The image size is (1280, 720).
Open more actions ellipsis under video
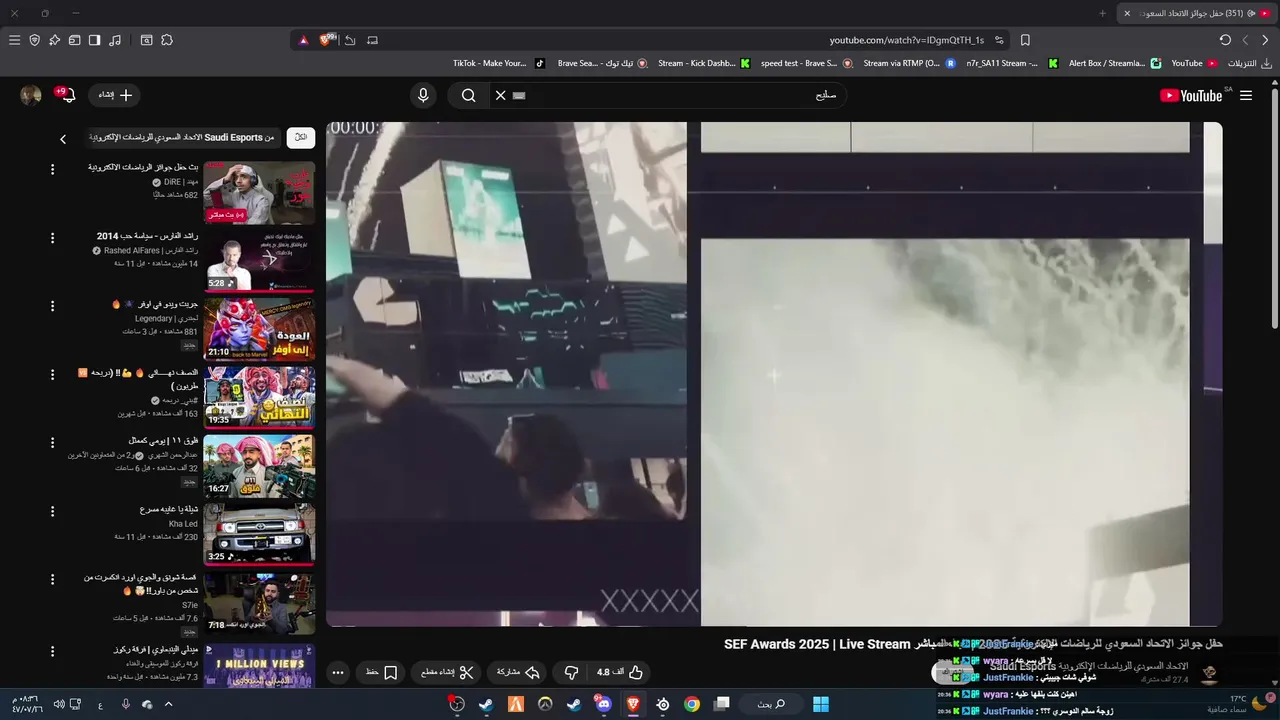point(338,672)
